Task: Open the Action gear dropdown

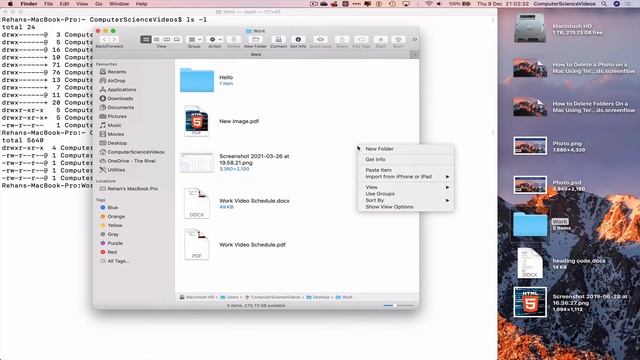Action: (215, 40)
